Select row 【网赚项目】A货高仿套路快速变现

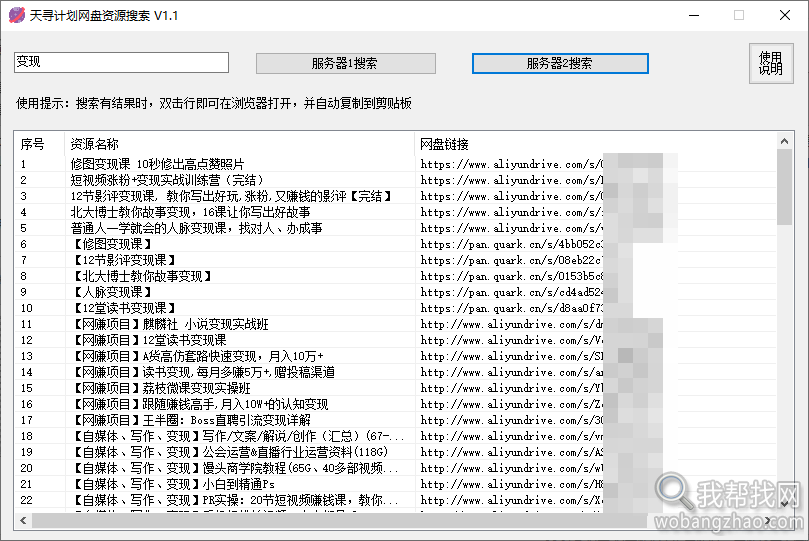[x=396, y=356]
